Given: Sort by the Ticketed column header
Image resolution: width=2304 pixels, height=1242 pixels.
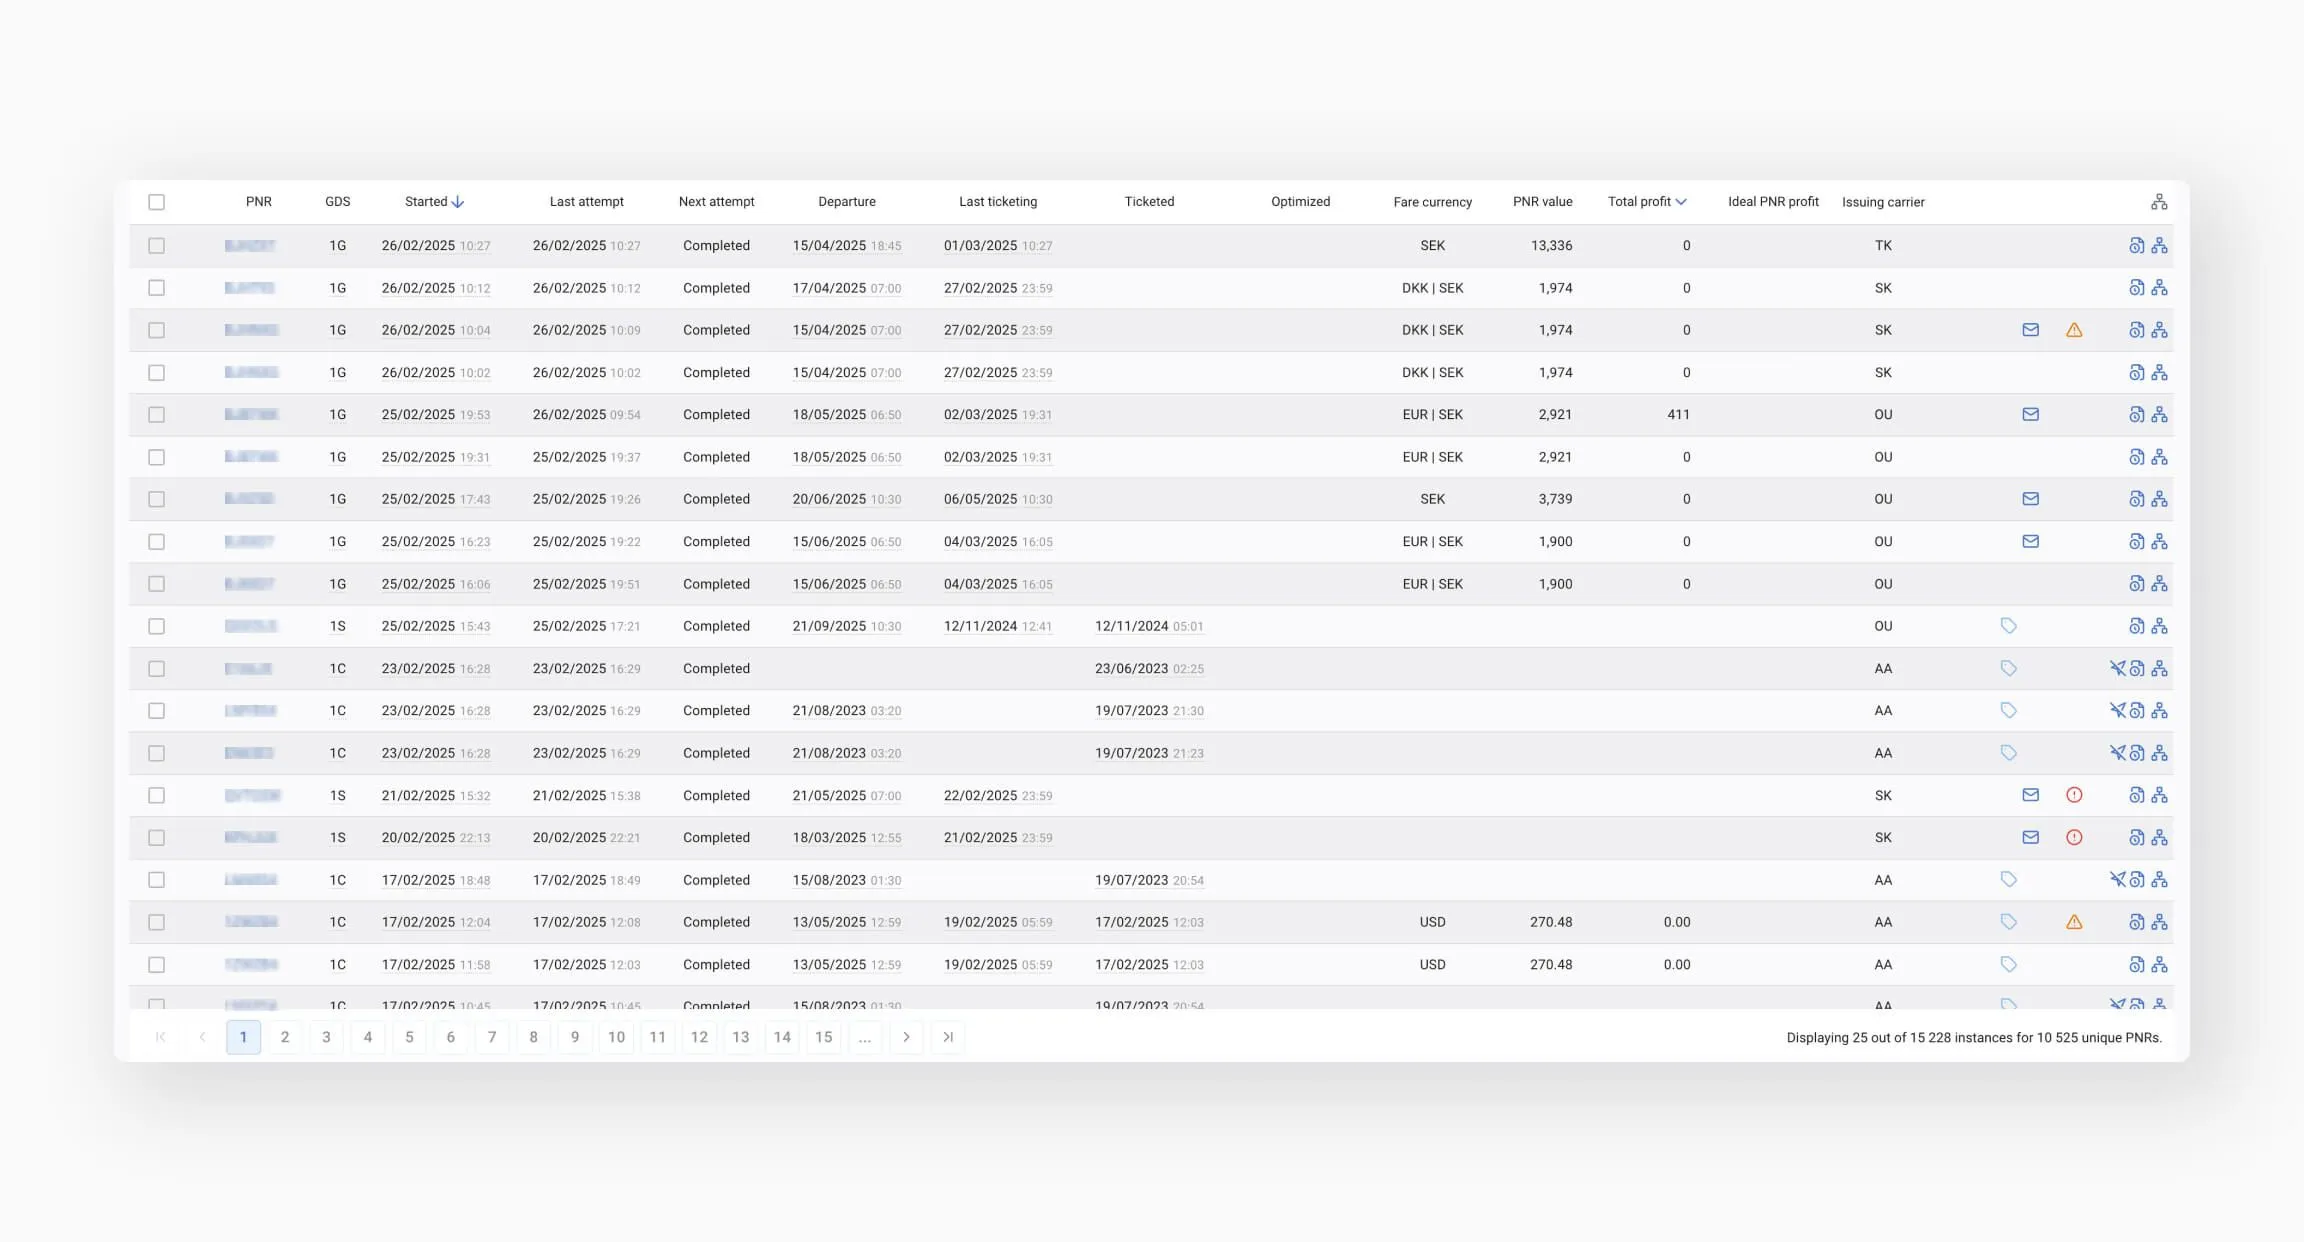Looking at the screenshot, I should (x=1148, y=201).
